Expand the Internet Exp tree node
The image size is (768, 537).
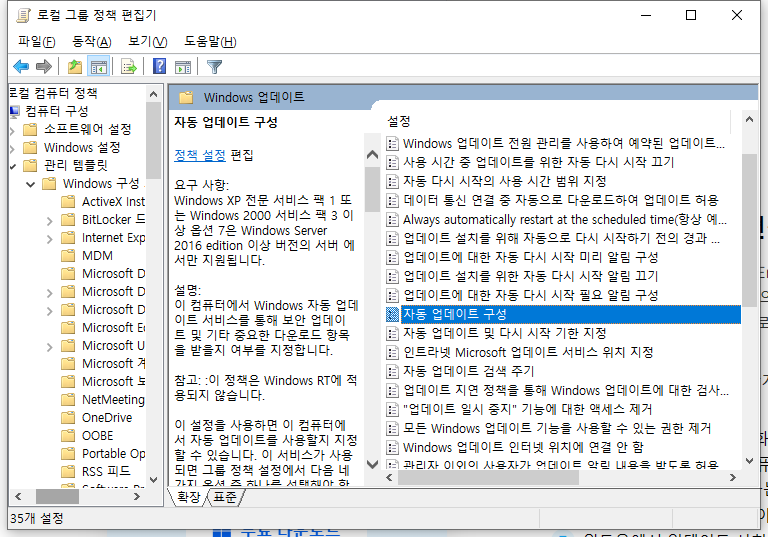[49, 239]
